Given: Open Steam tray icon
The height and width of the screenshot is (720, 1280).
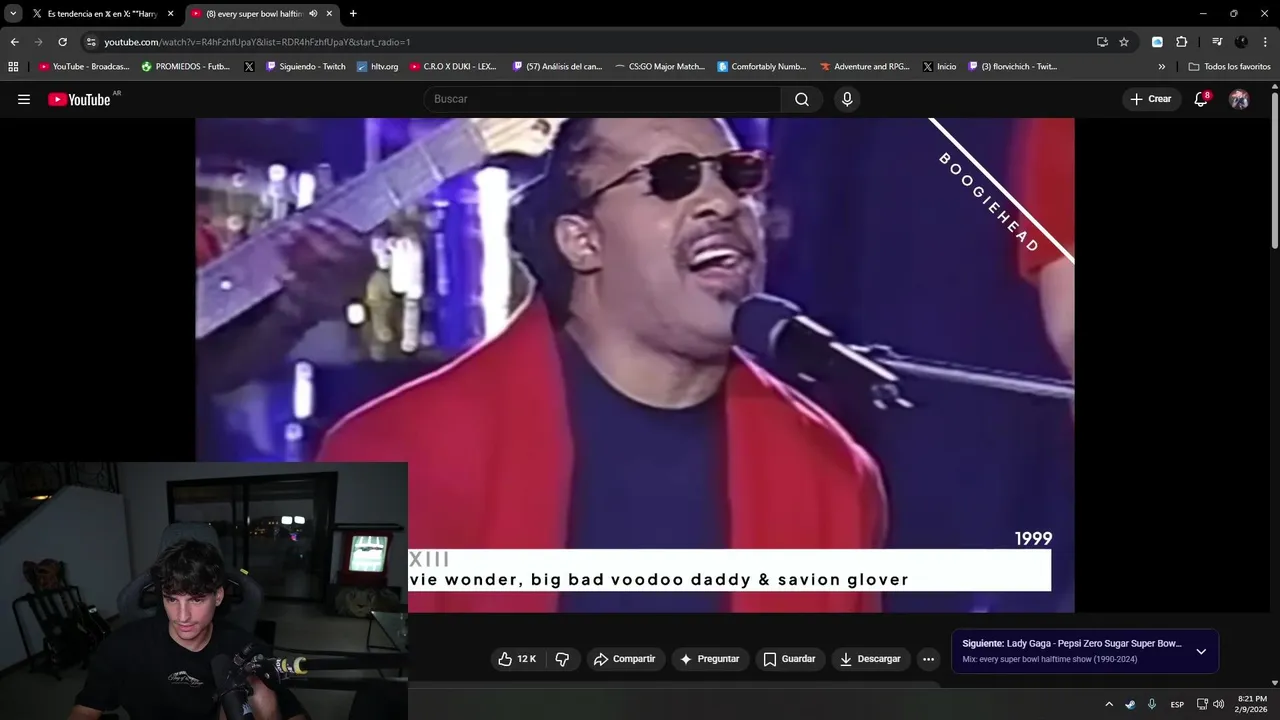Looking at the screenshot, I should pyautogui.click(x=1130, y=704).
